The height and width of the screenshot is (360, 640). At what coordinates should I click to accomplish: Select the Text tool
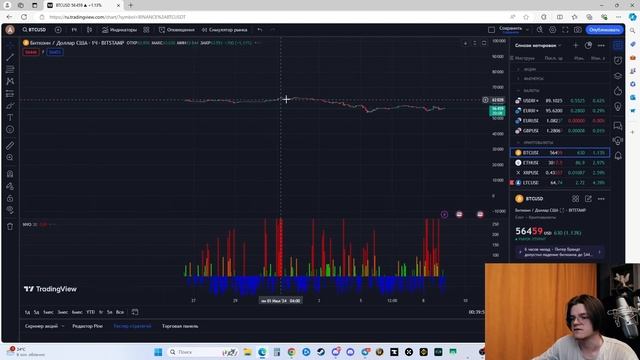tap(10, 118)
